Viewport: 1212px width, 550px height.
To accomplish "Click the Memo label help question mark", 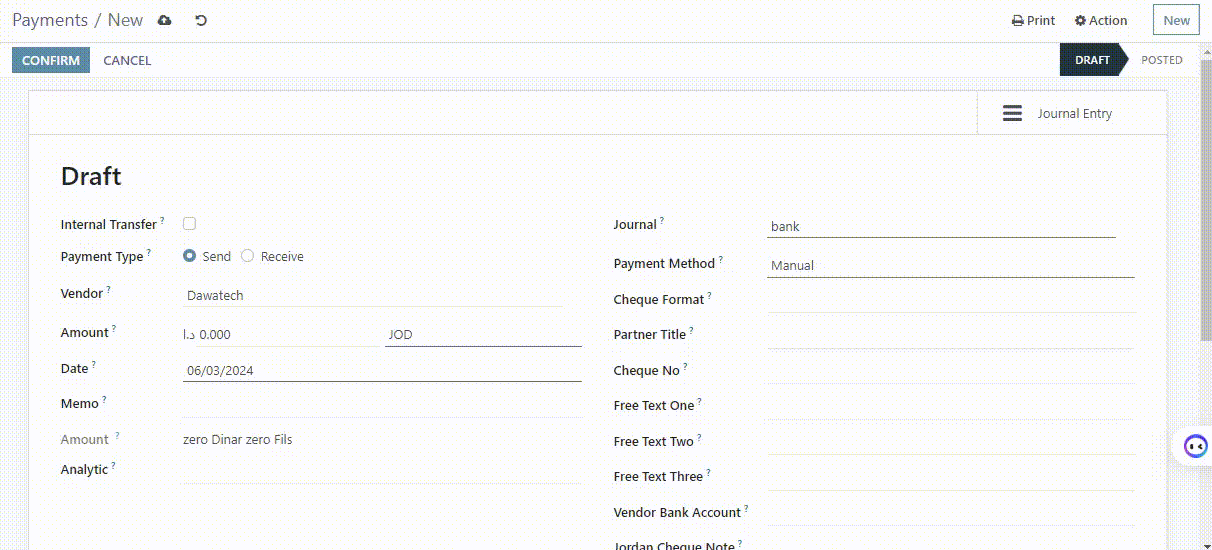I will coord(104,398).
